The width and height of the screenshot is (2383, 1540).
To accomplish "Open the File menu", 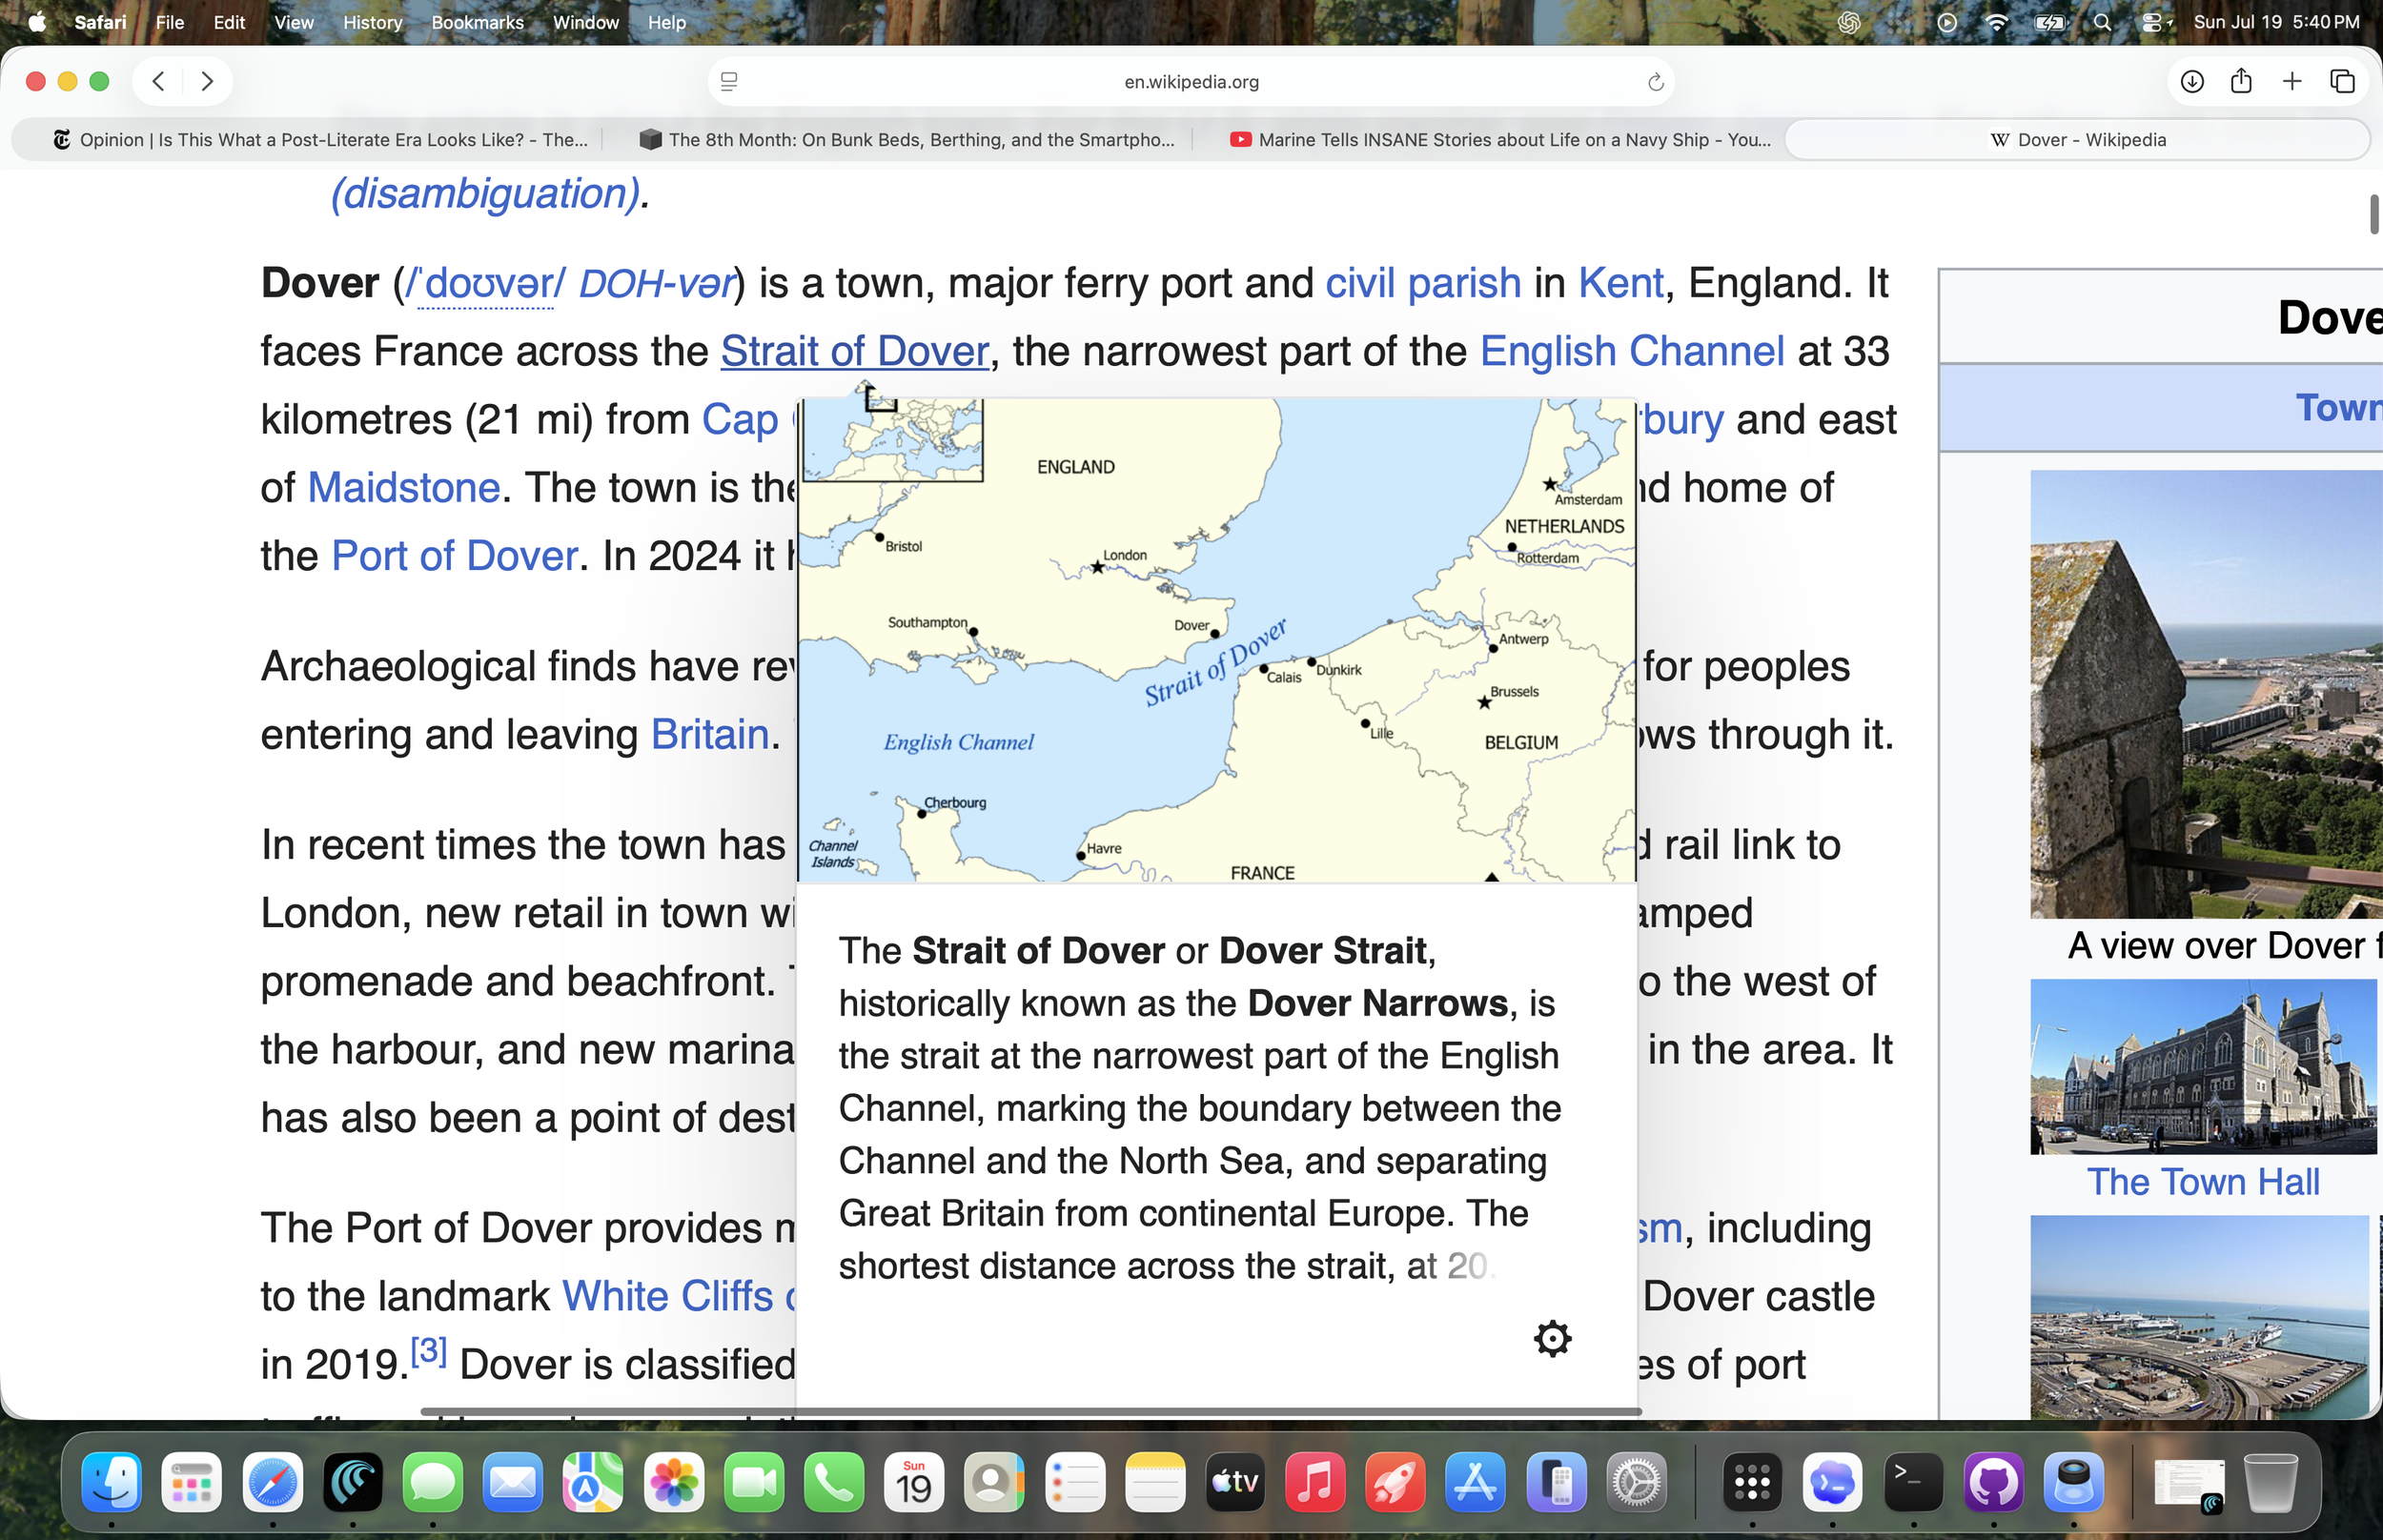I will 169,22.
